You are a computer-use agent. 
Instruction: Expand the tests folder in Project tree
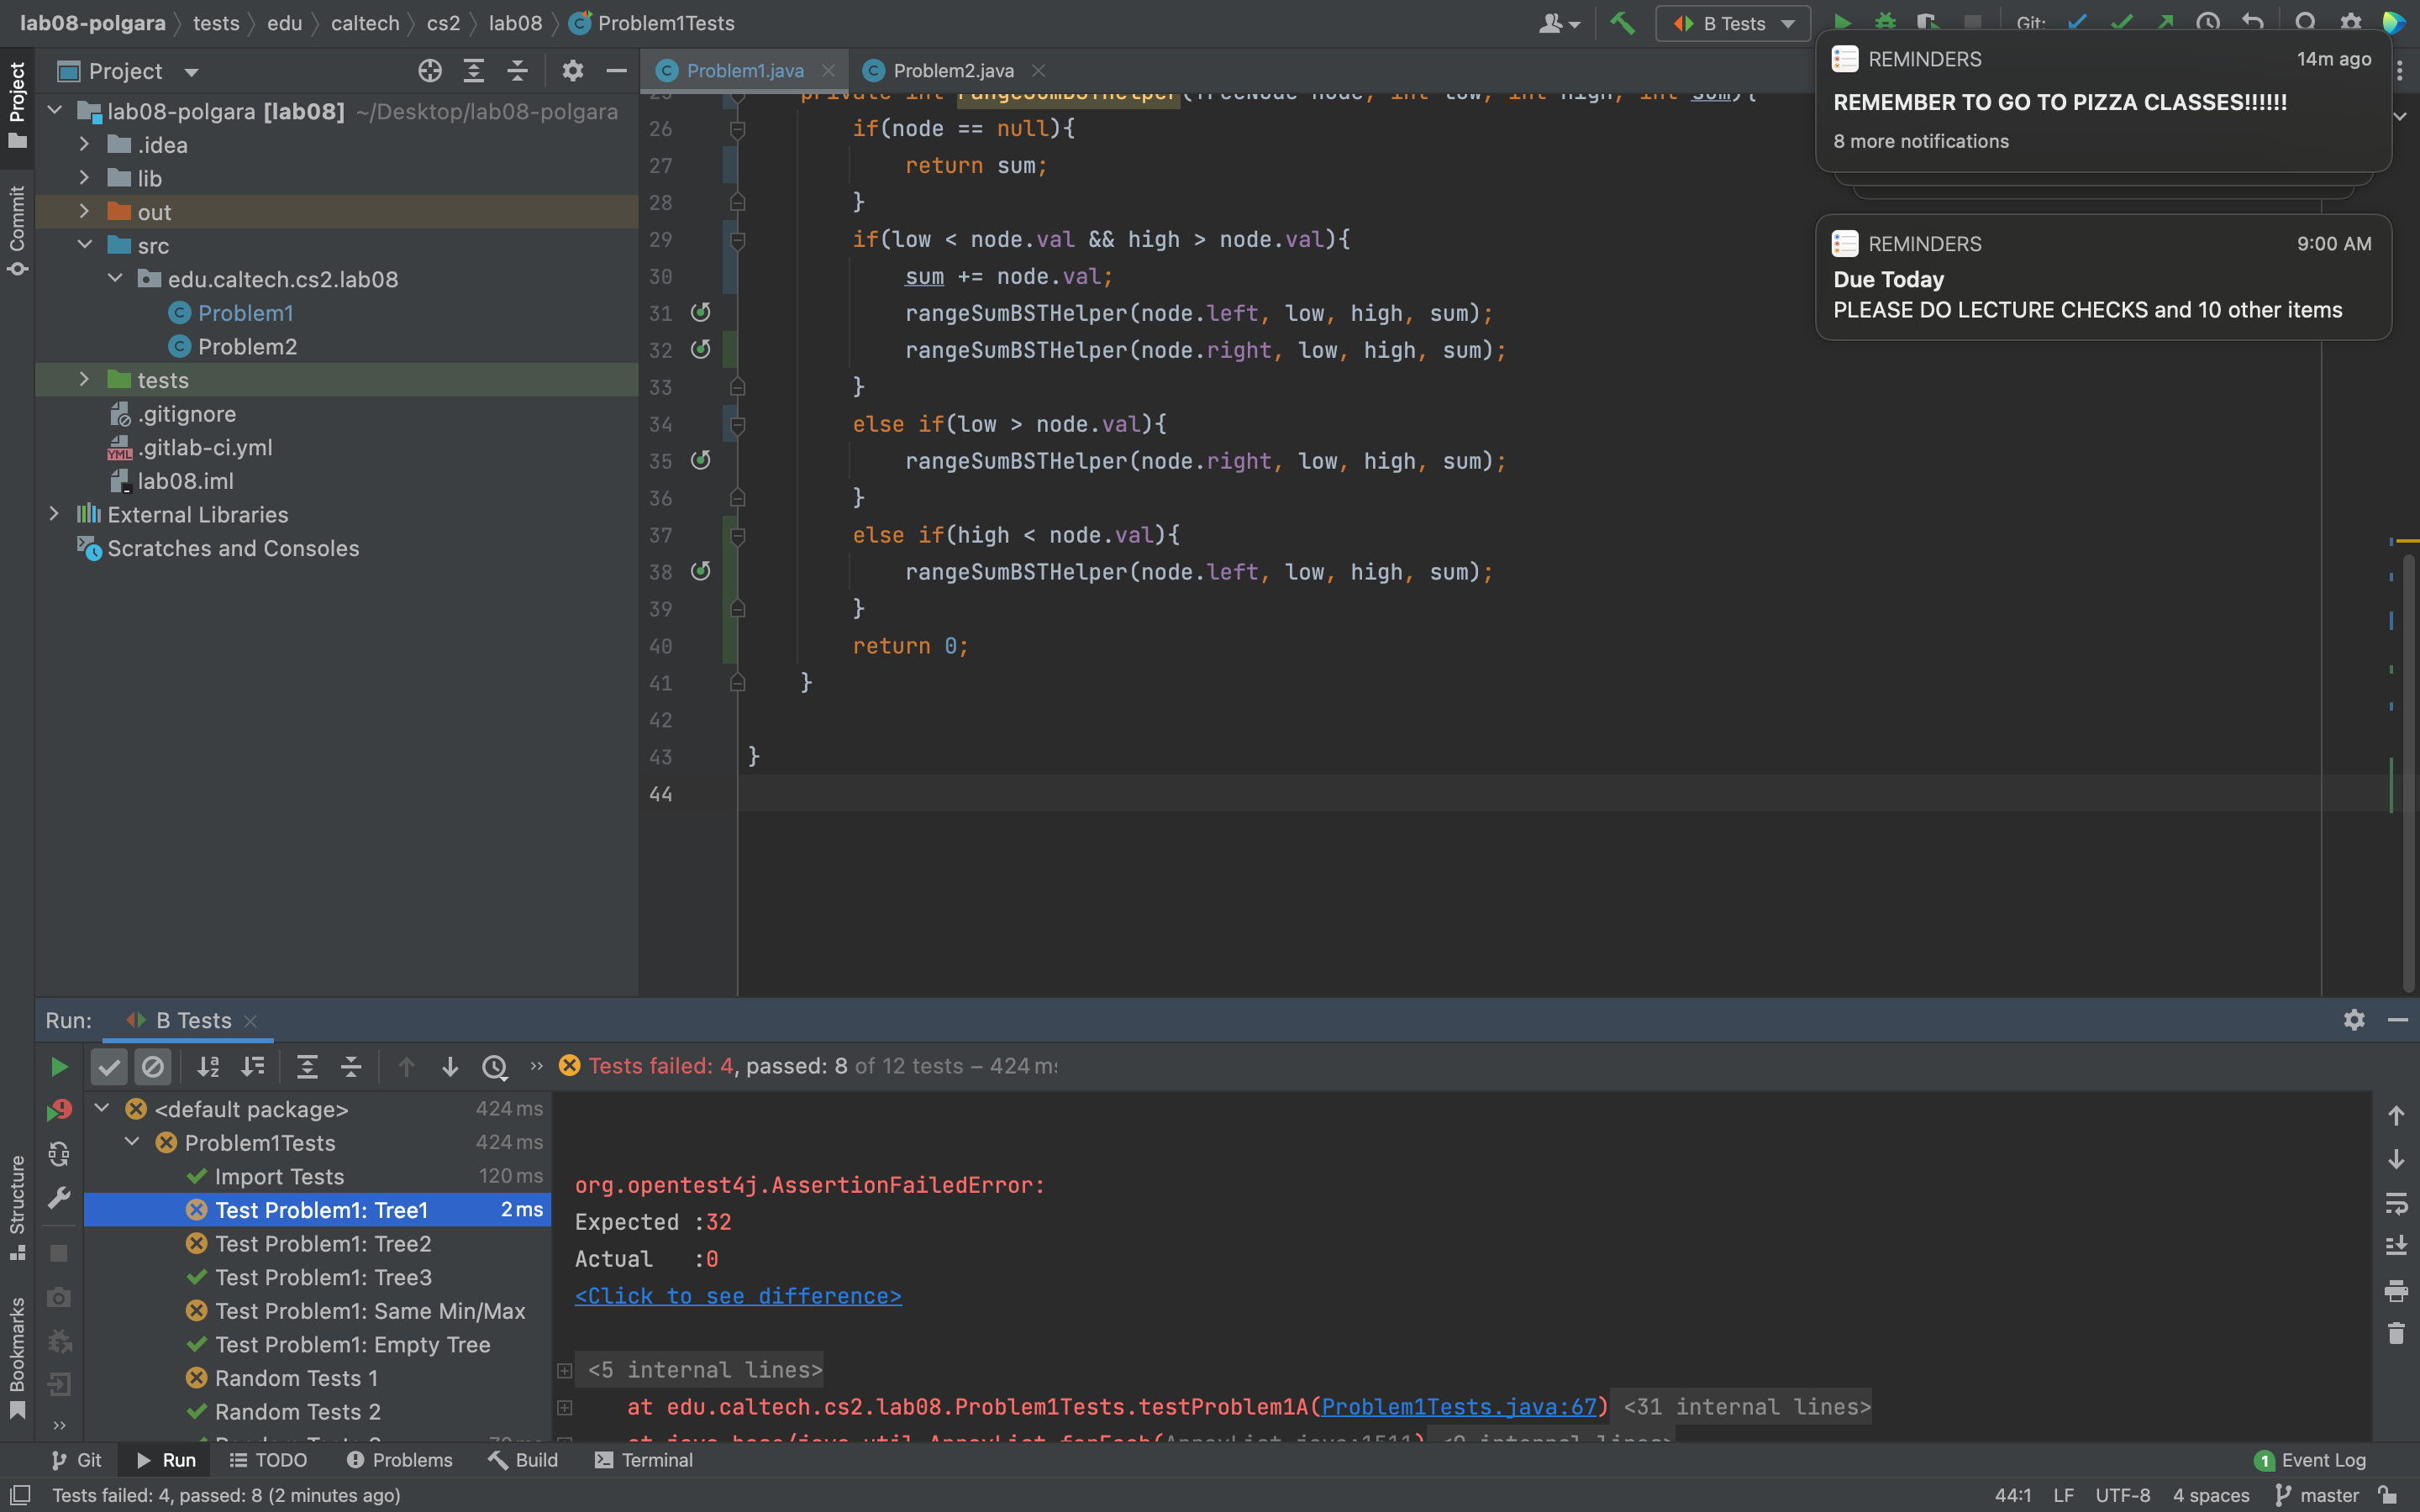85,380
